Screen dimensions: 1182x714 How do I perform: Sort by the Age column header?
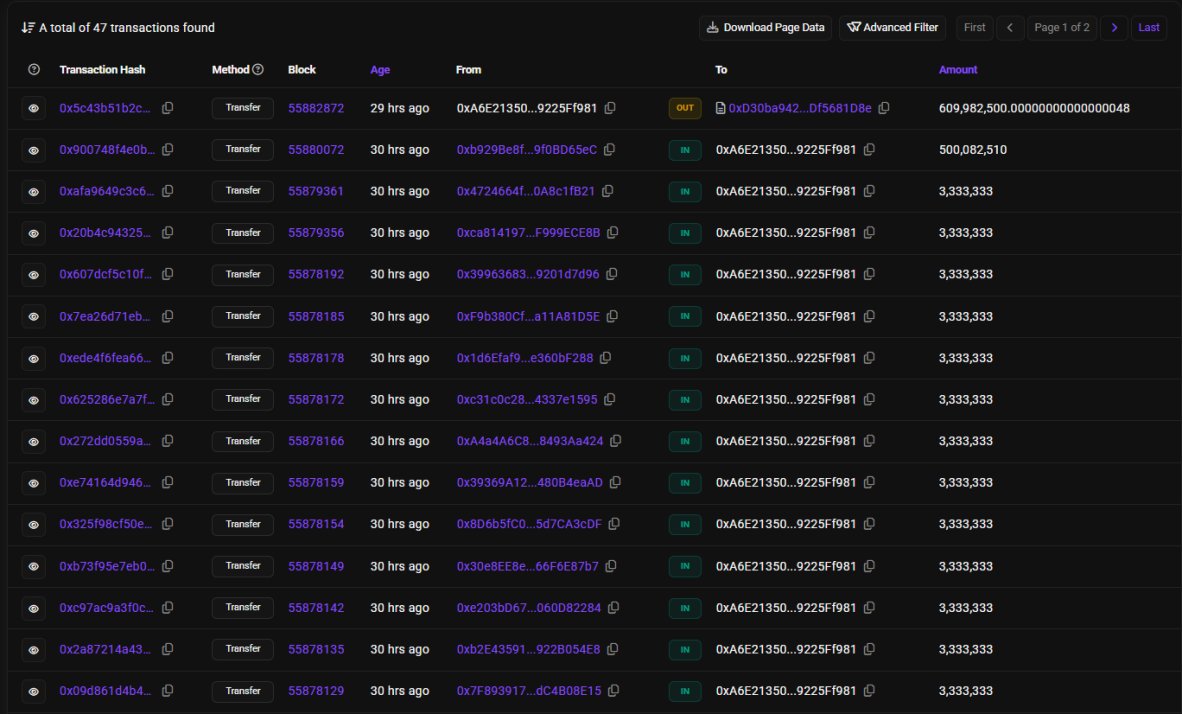click(380, 69)
